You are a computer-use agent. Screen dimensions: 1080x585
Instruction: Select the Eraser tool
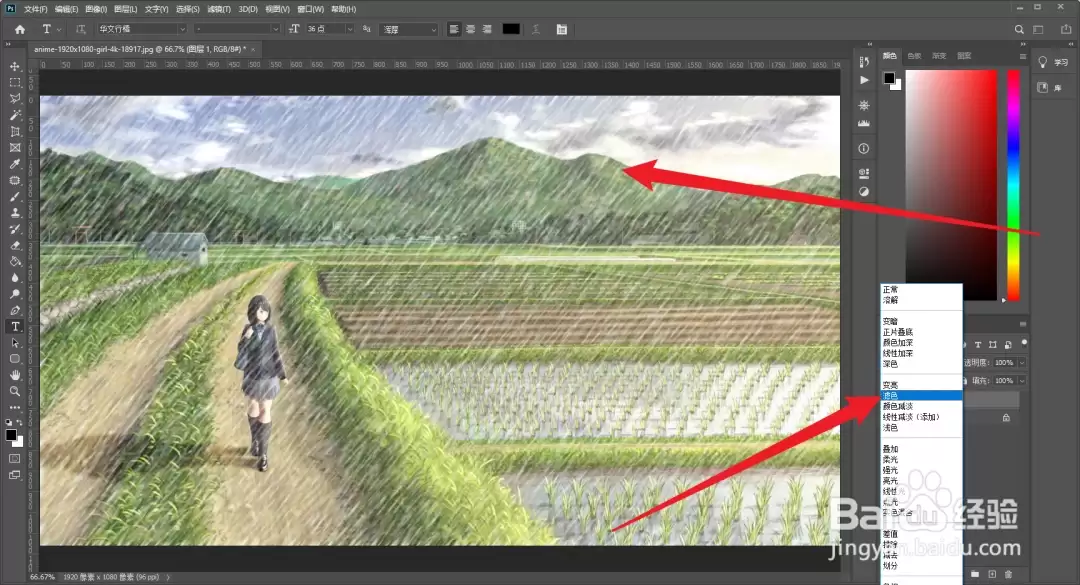click(14, 245)
